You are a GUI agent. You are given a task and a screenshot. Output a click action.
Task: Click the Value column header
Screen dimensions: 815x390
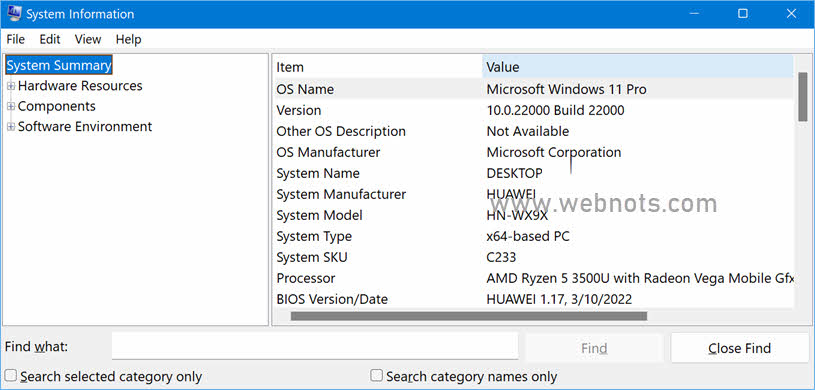click(x=638, y=67)
